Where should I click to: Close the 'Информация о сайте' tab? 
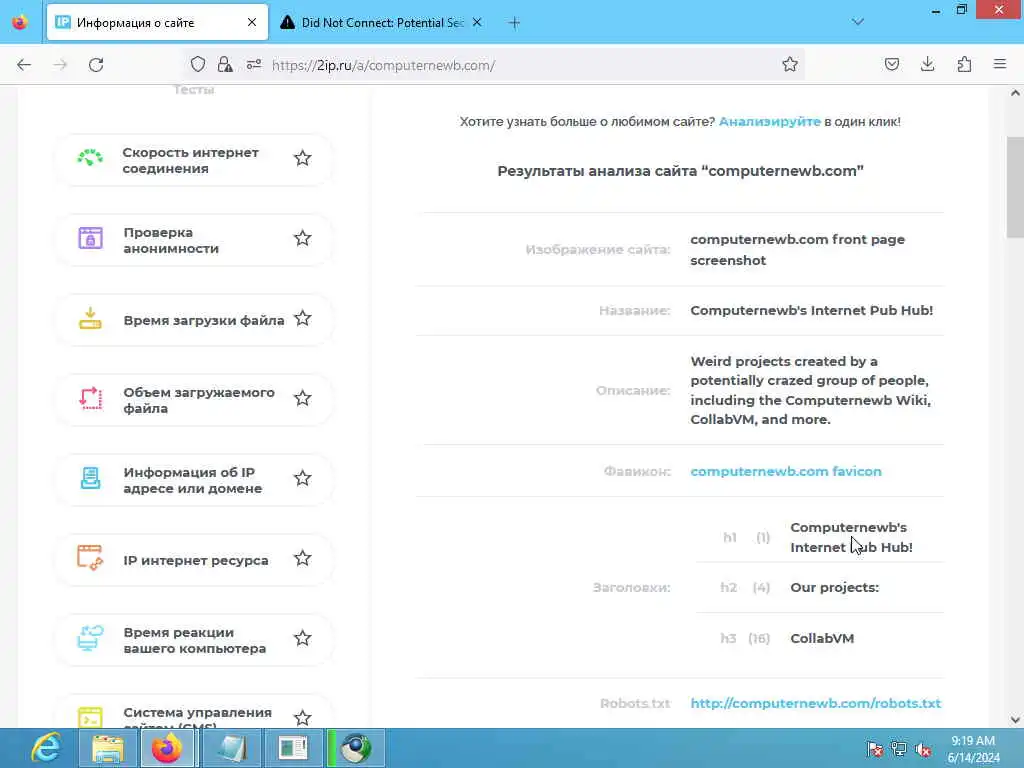(x=252, y=23)
